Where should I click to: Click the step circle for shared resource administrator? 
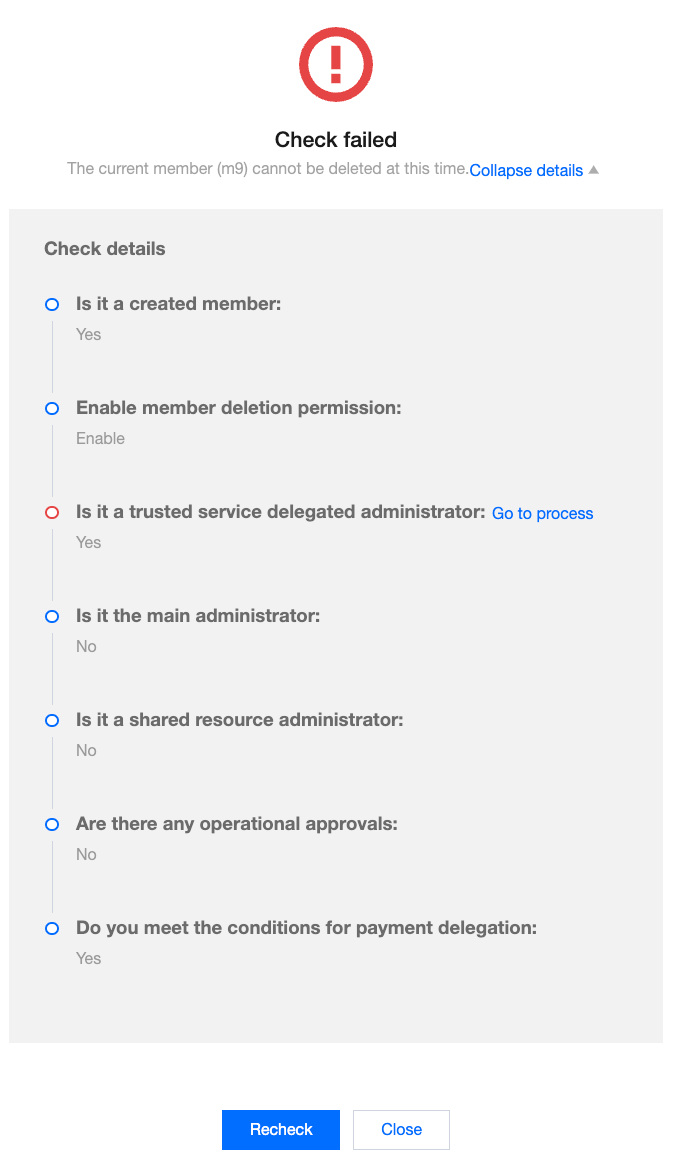[52, 720]
